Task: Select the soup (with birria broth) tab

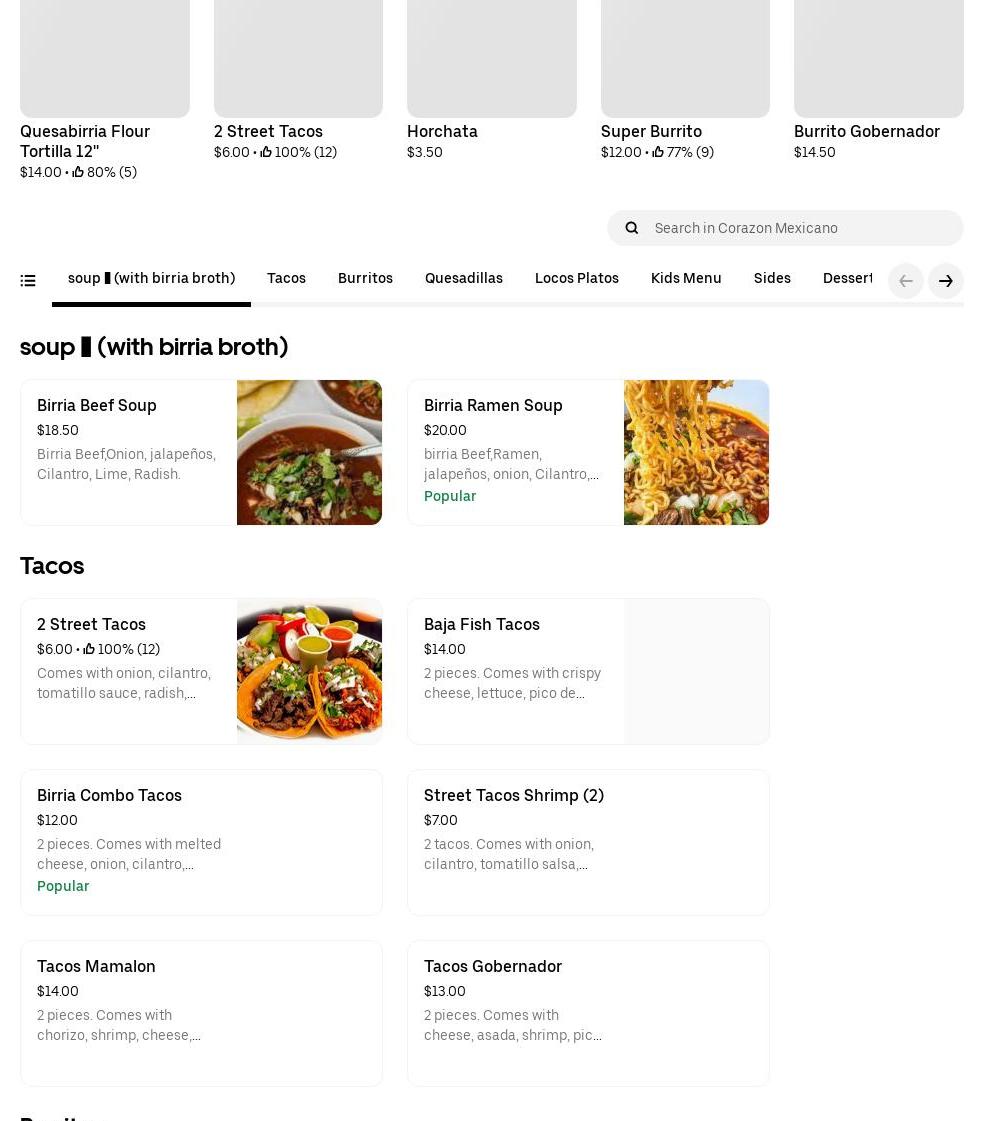Action: click(x=152, y=278)
